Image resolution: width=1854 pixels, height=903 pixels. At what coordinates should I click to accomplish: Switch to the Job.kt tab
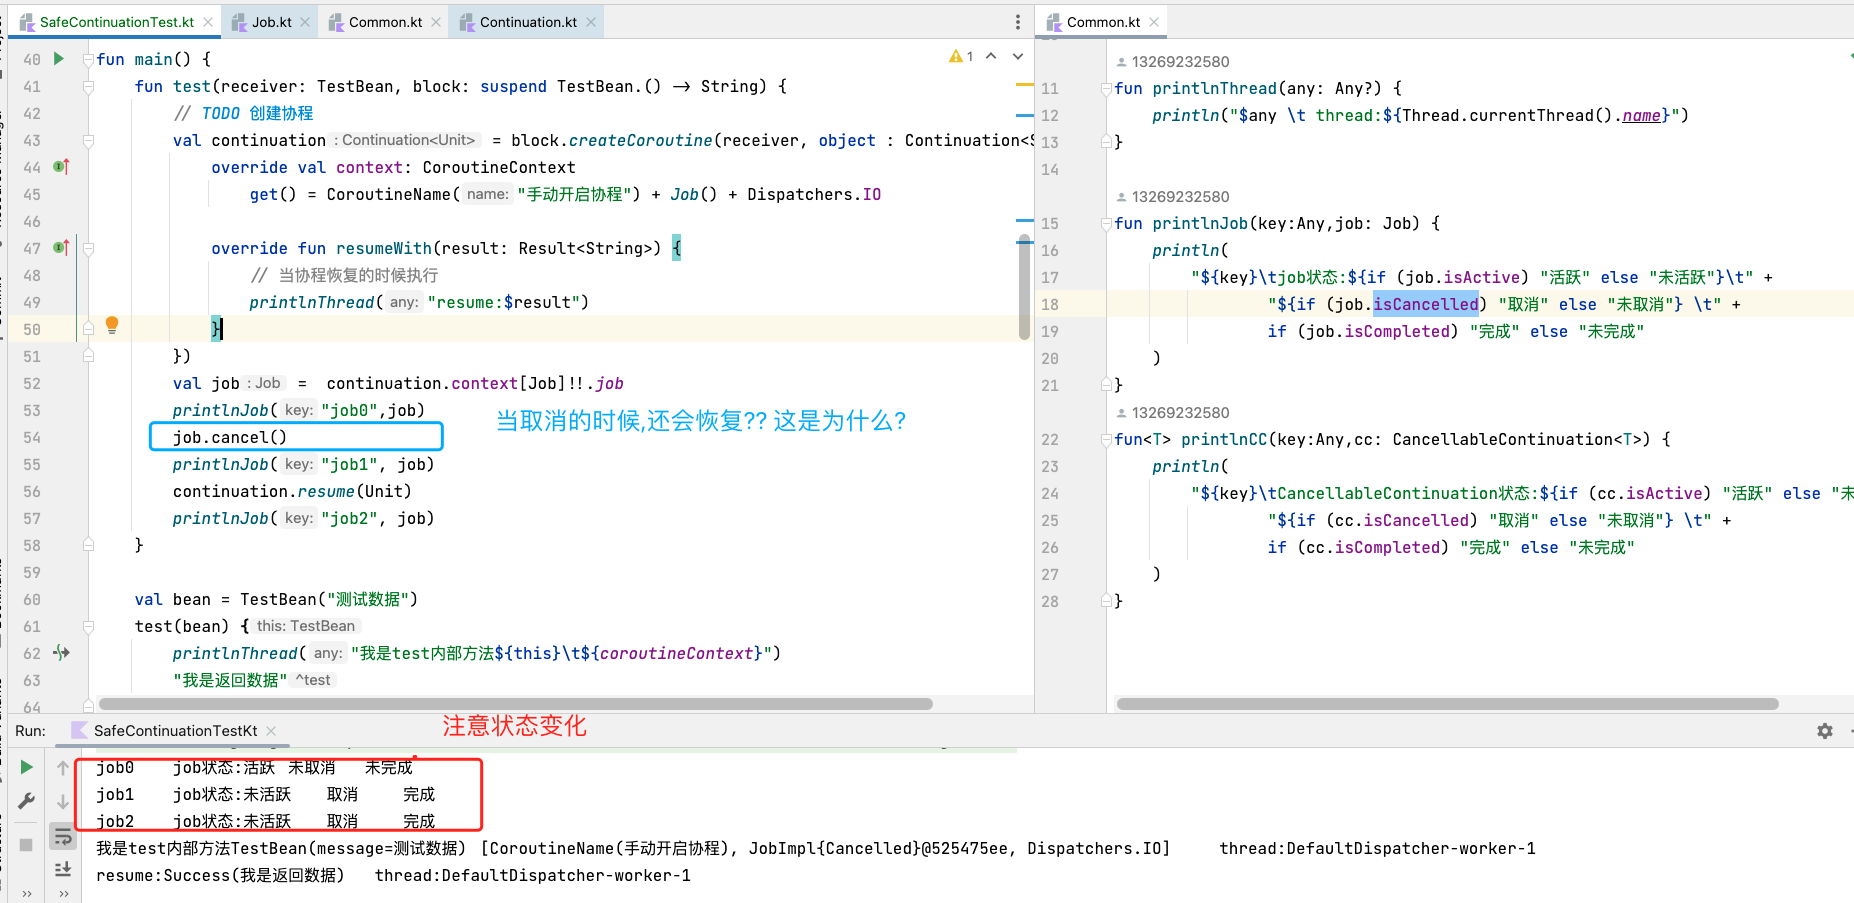coord(271,22)
